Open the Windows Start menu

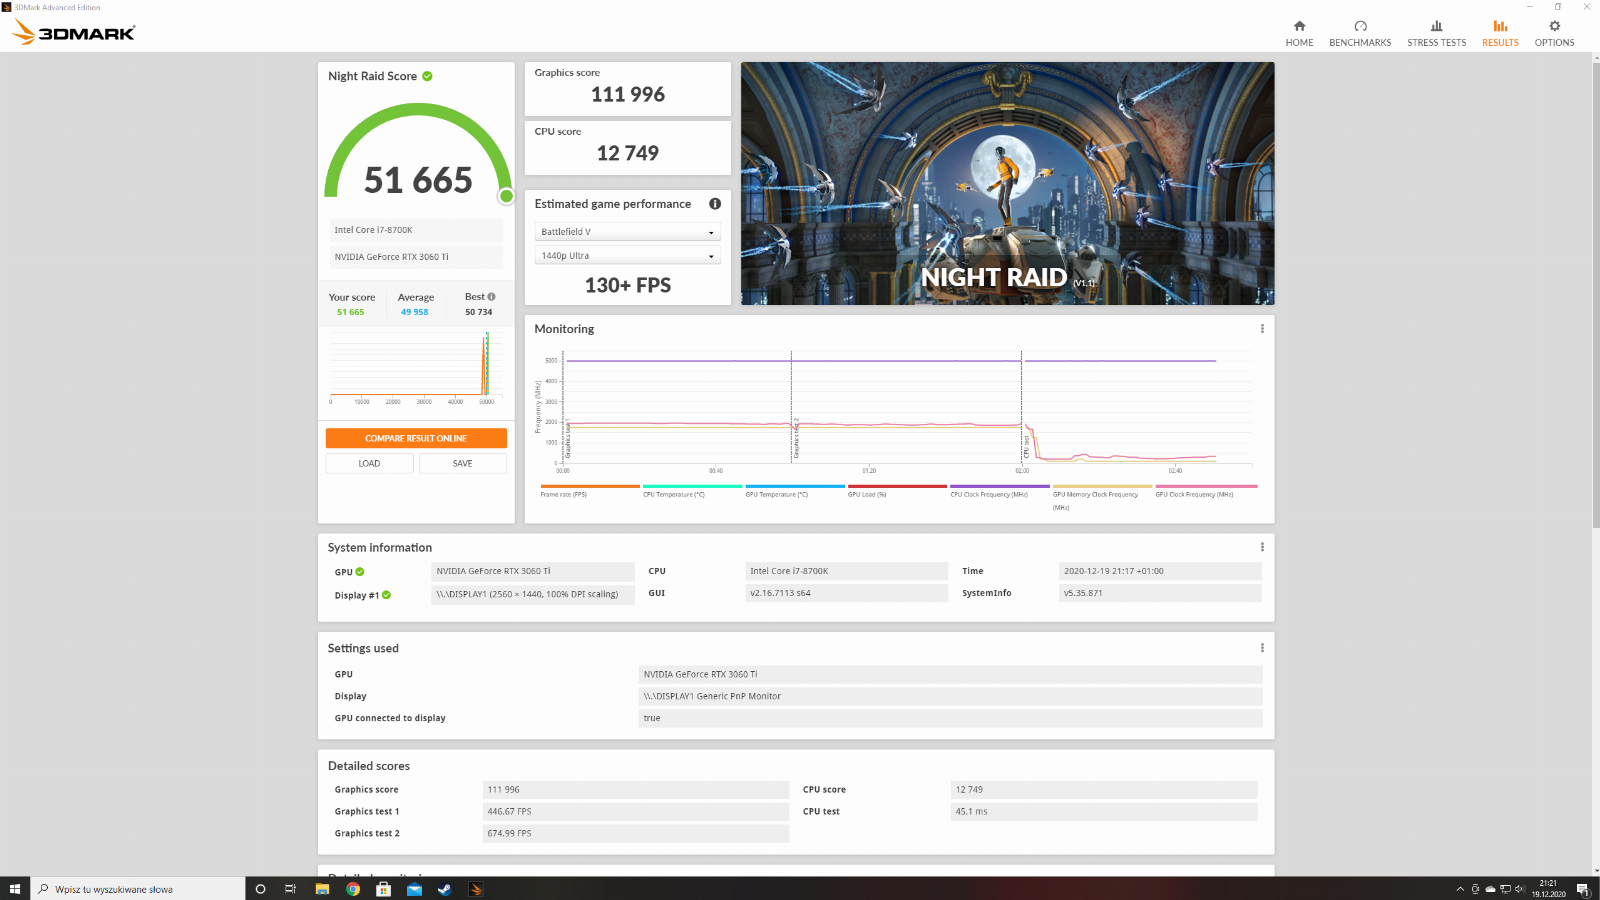[x=15, y=889]
